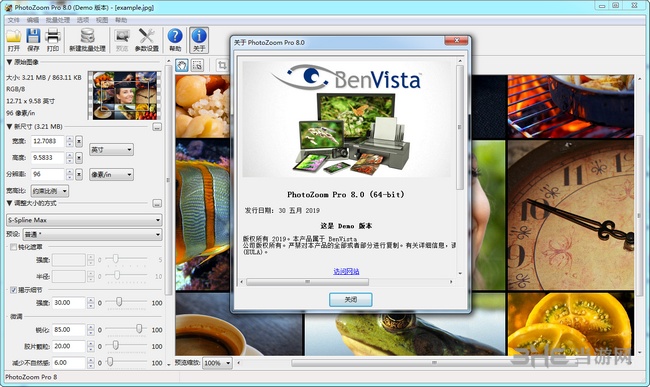Screen dimensions: 650x387
Task: Click the 高度 spinner arrows
Action: [x=70, y=158]
